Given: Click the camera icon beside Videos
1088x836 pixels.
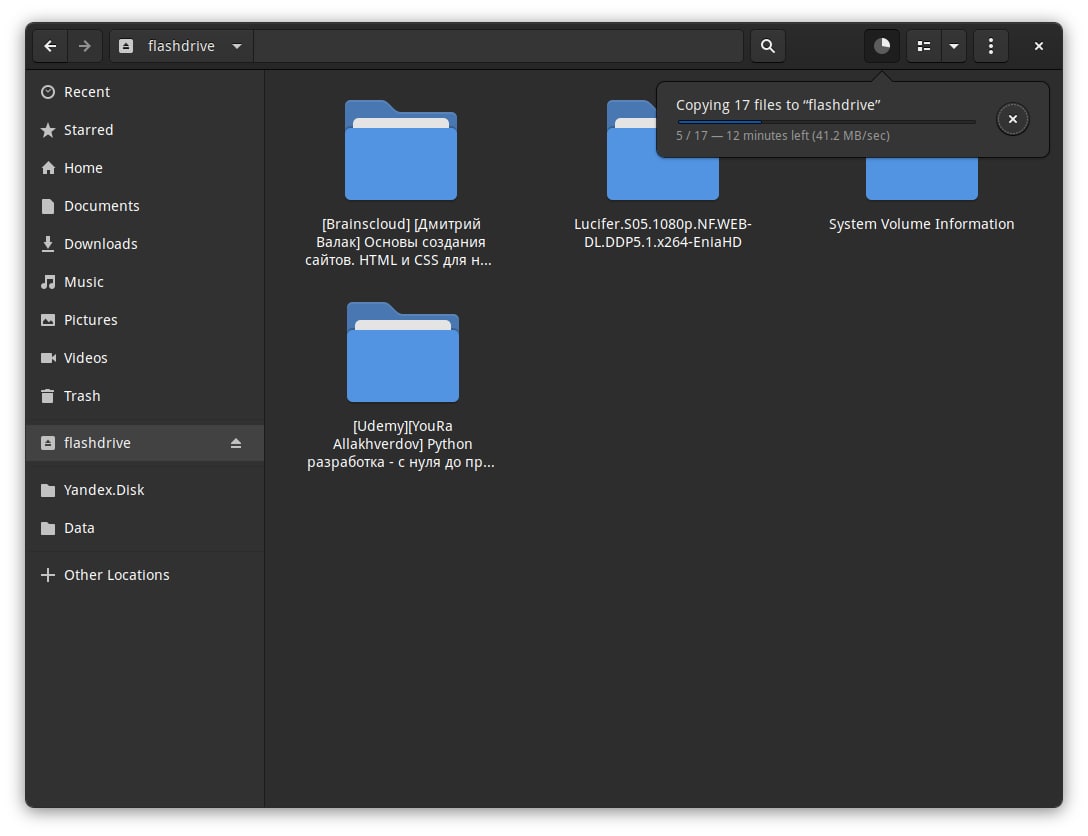Looking at the screenshot, I should click(48, 358).
